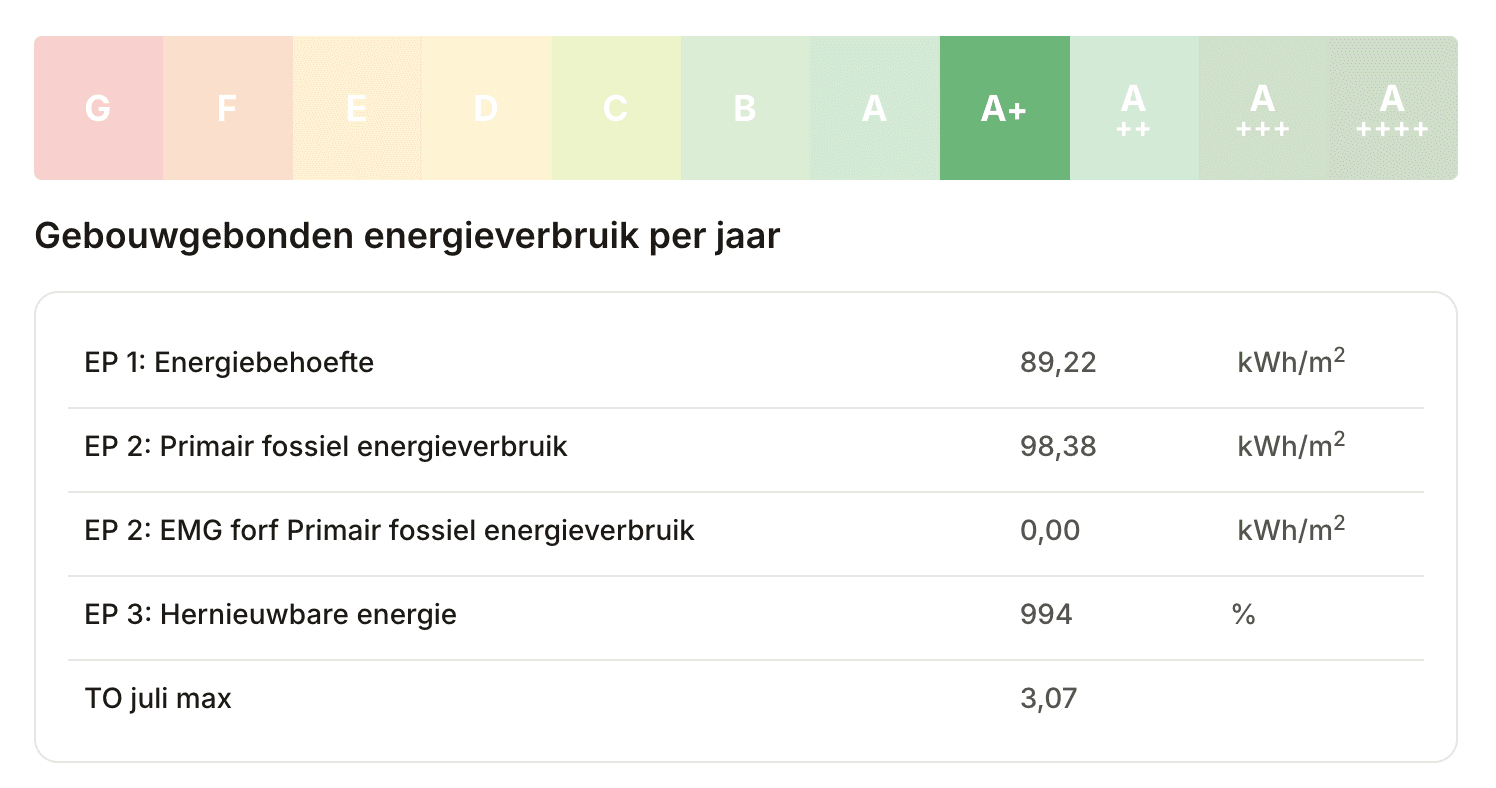1496x788 pixels.
Task: Click the EP 1: Energiebehoefte row label
Action: [230, 362]
